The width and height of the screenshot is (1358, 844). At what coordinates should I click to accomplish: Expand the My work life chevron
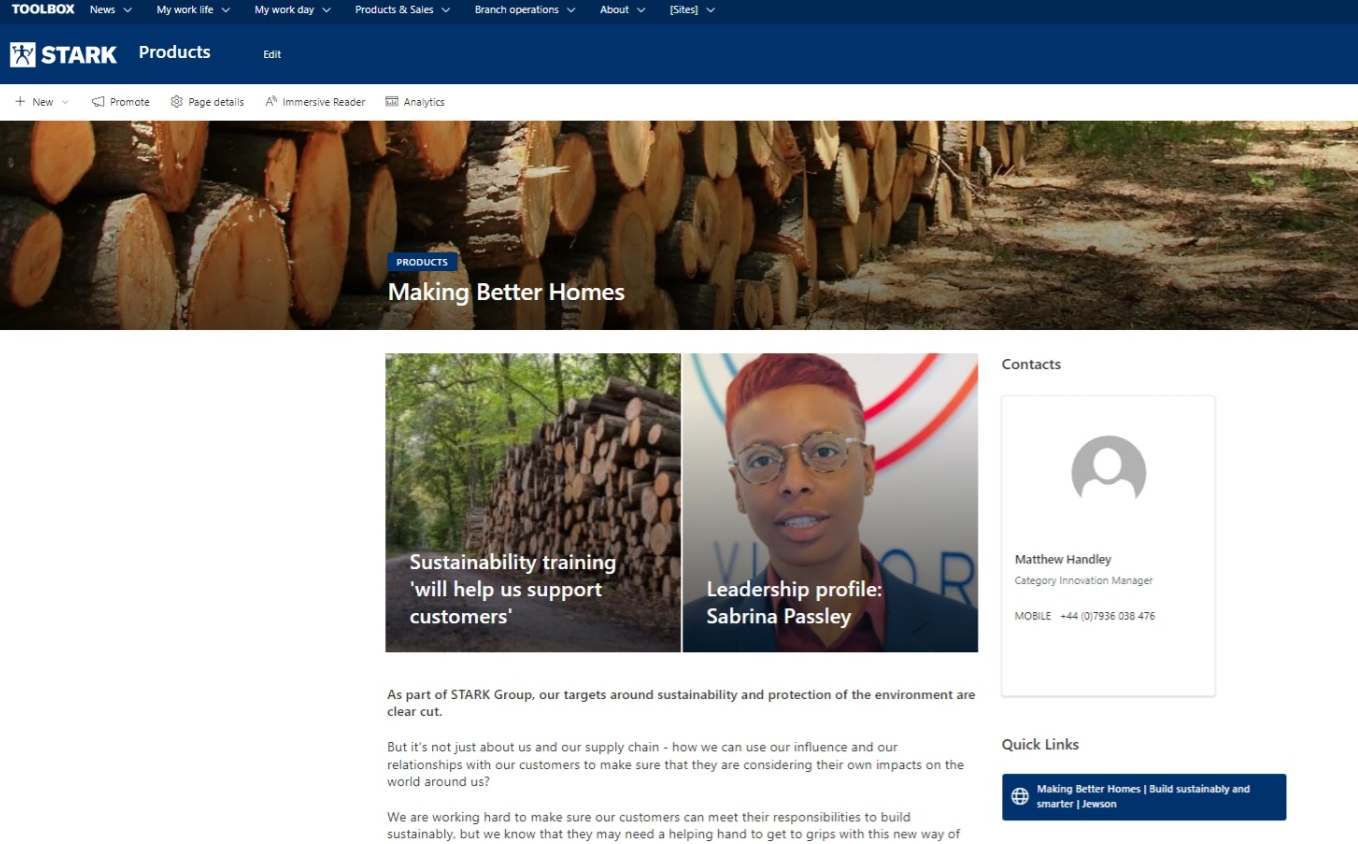225,10
